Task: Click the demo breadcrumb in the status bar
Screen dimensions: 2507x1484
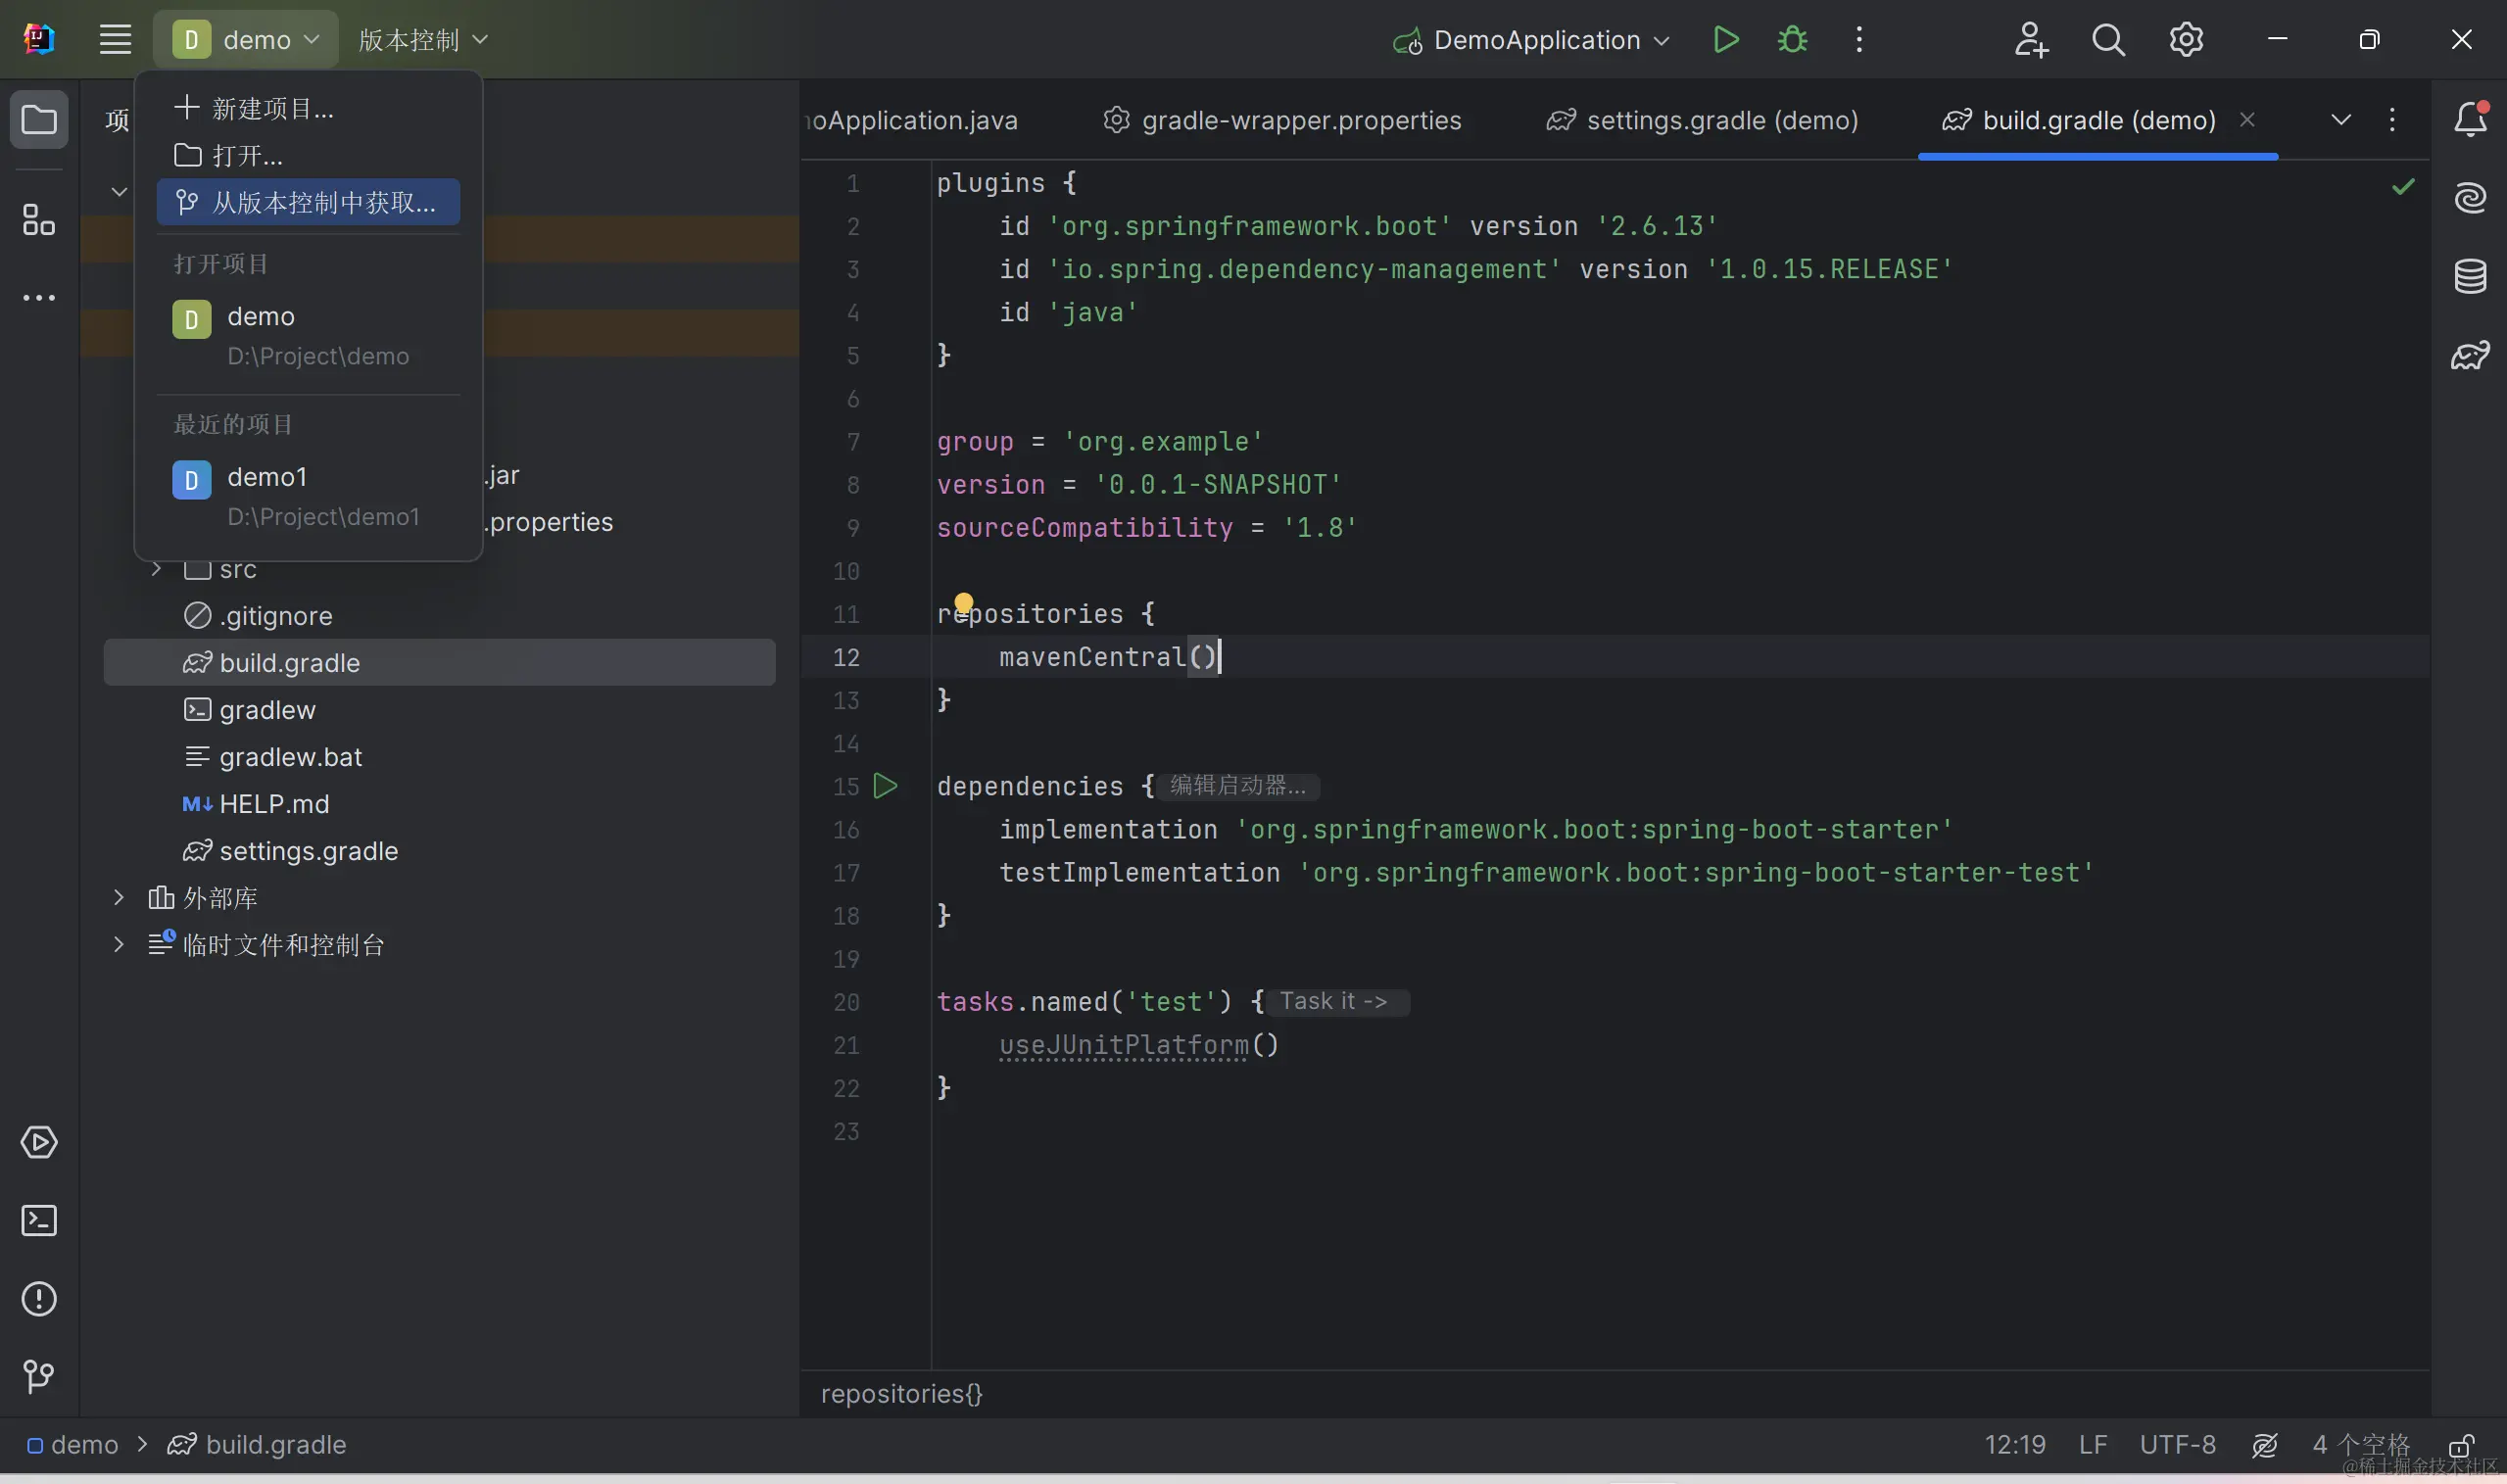Action: pos(84,1444)
